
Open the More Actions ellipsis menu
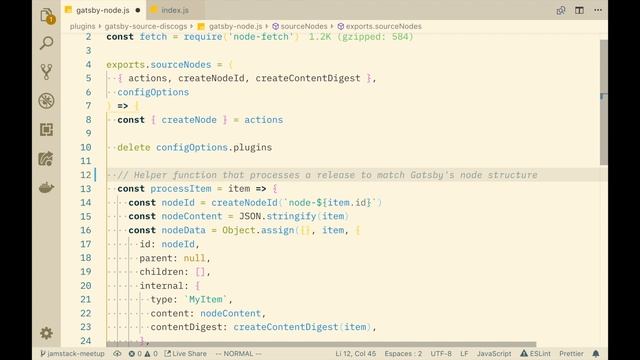(598, 10)
